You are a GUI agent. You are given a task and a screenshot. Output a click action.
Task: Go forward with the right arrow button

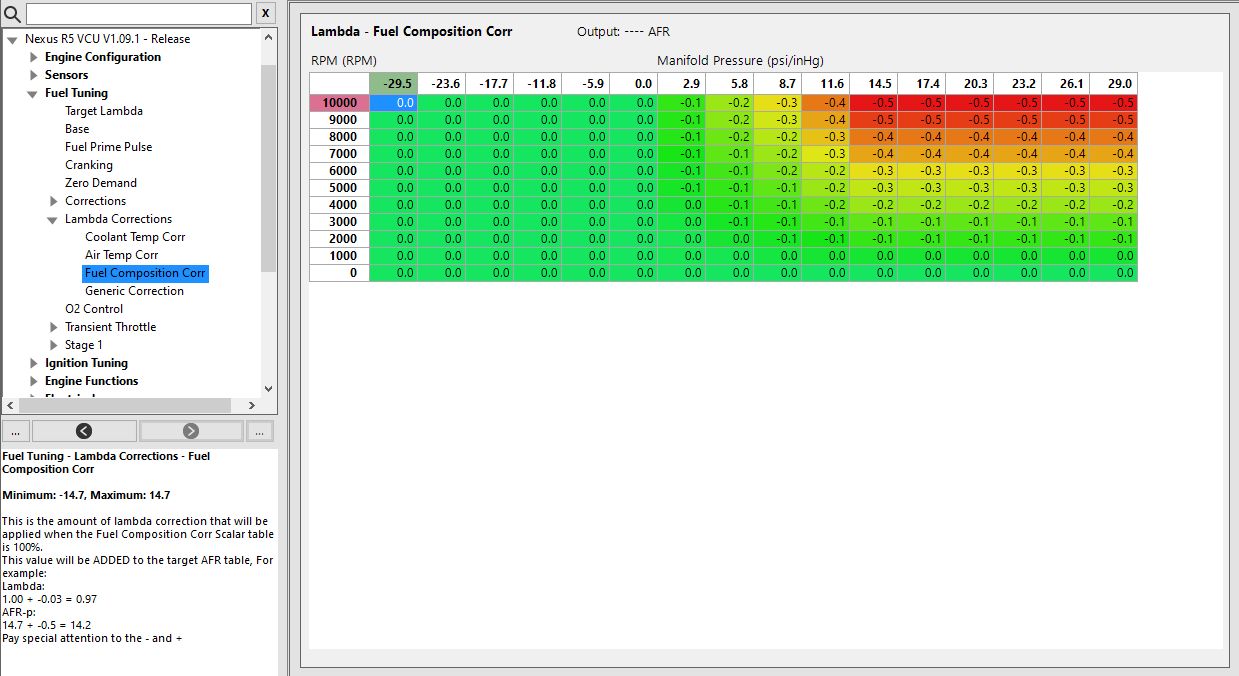191,431
